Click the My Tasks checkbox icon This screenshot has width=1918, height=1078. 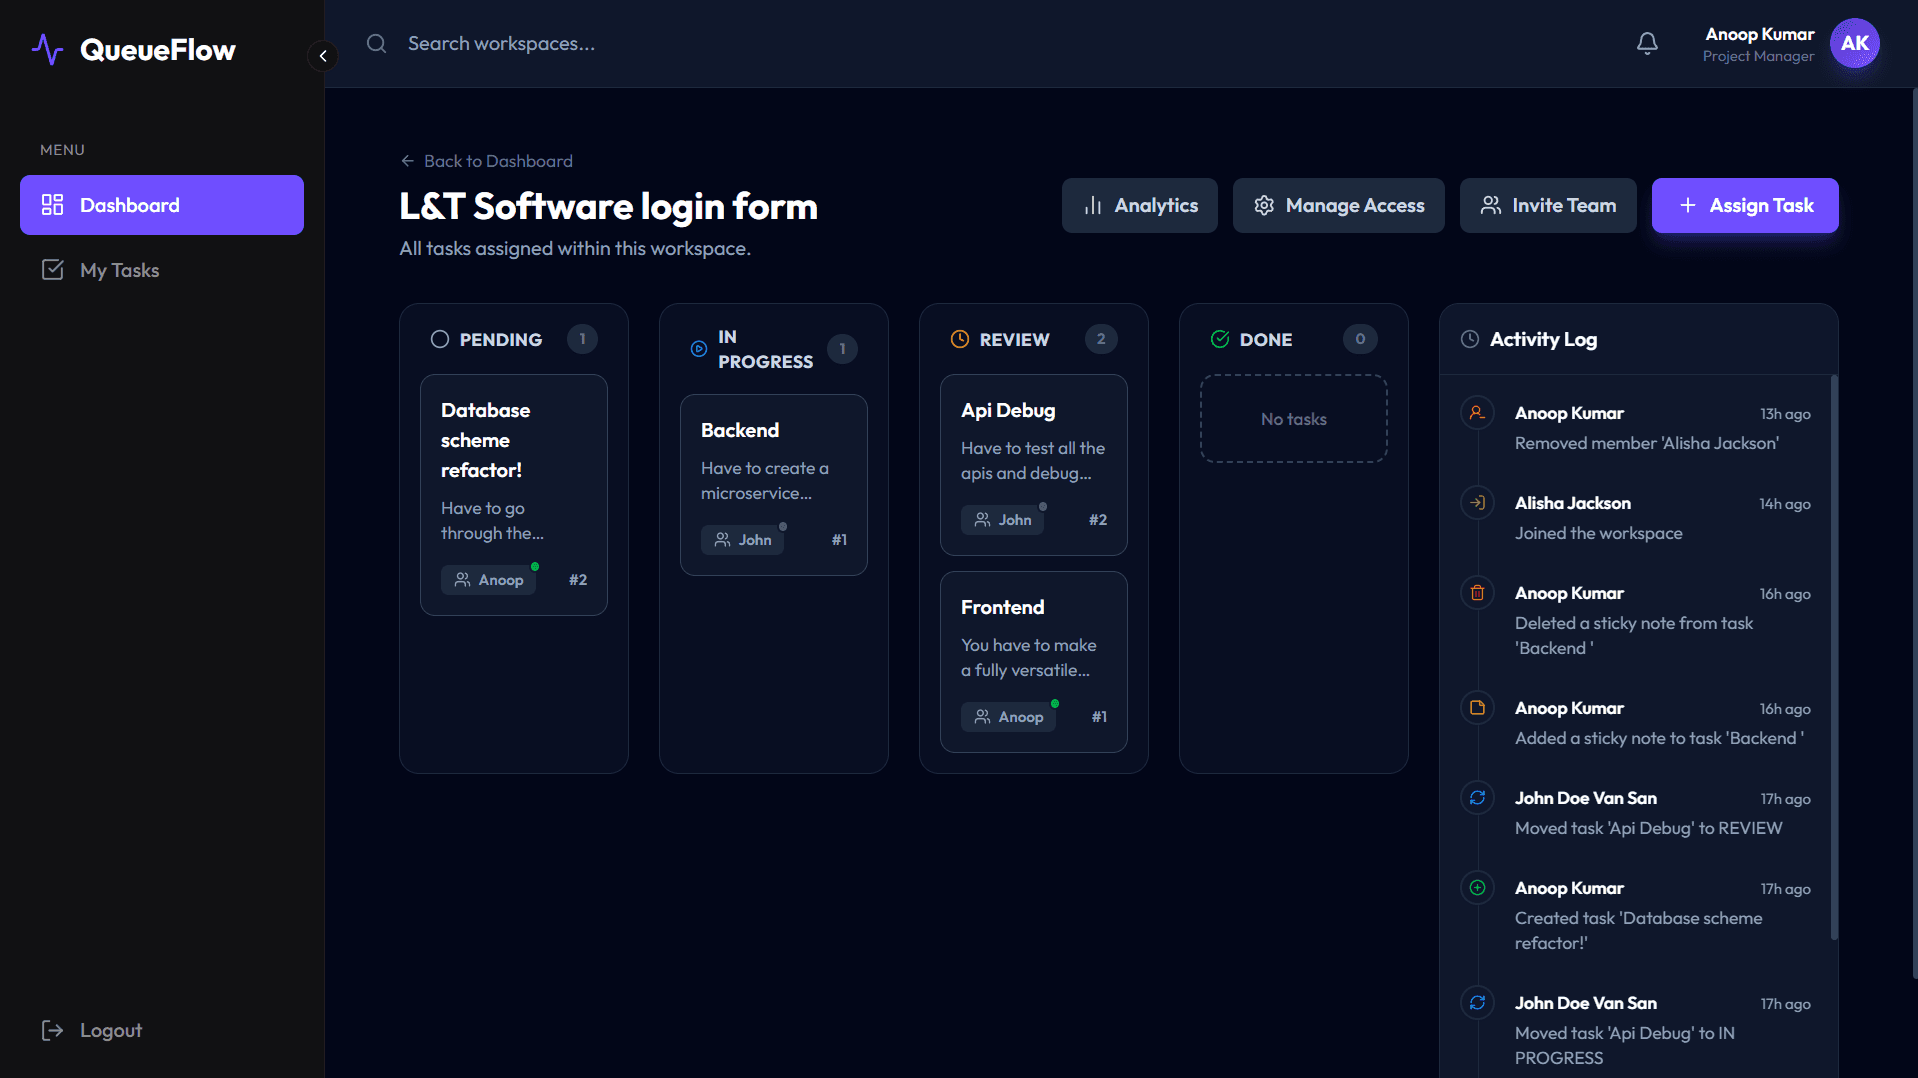[53, 270]
